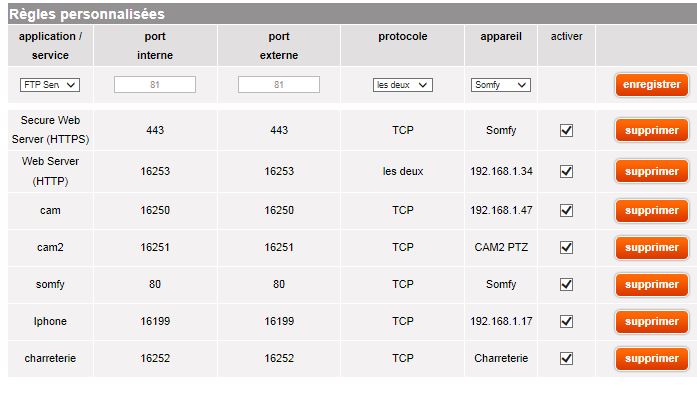Remove the cam2 port rule
Viewport: 697px width, 402px height.
tap(652, 247)
